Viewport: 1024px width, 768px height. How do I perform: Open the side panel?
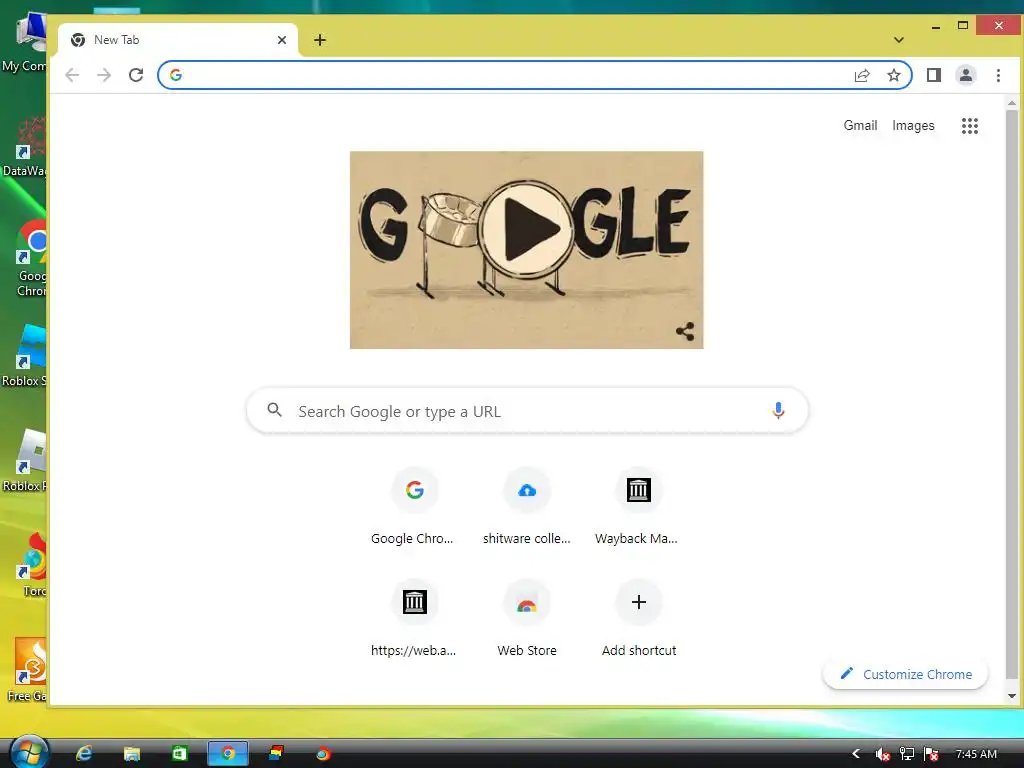point(934,75)
